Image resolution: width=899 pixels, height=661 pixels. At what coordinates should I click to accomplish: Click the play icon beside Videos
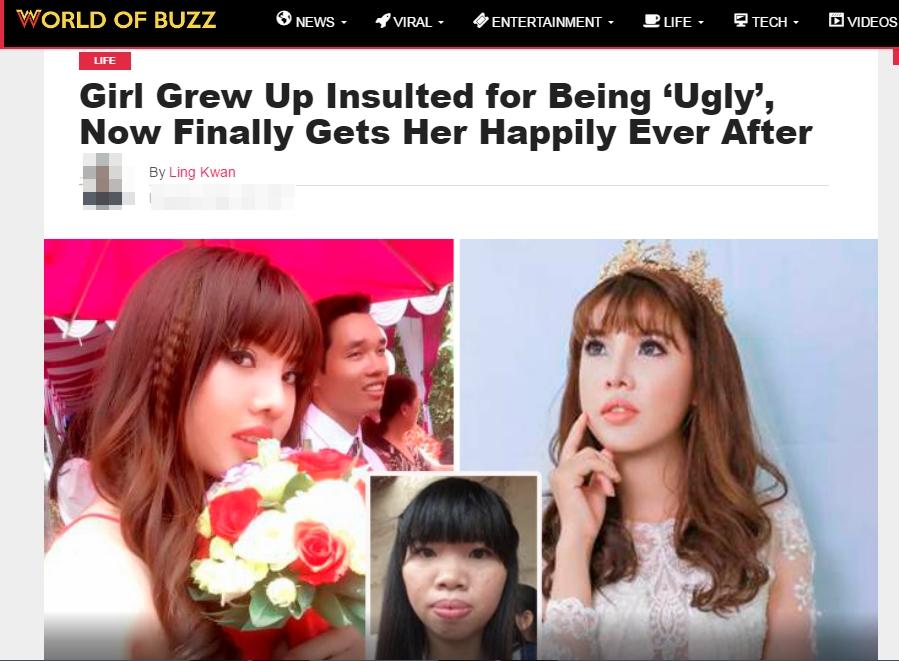click(836, 20)
